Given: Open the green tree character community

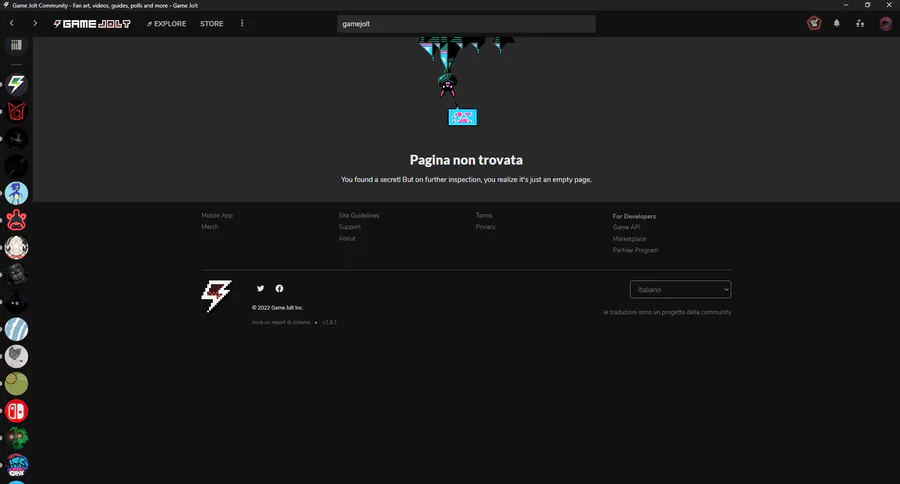Looking at the screenshot, I should tap(16, 438).
